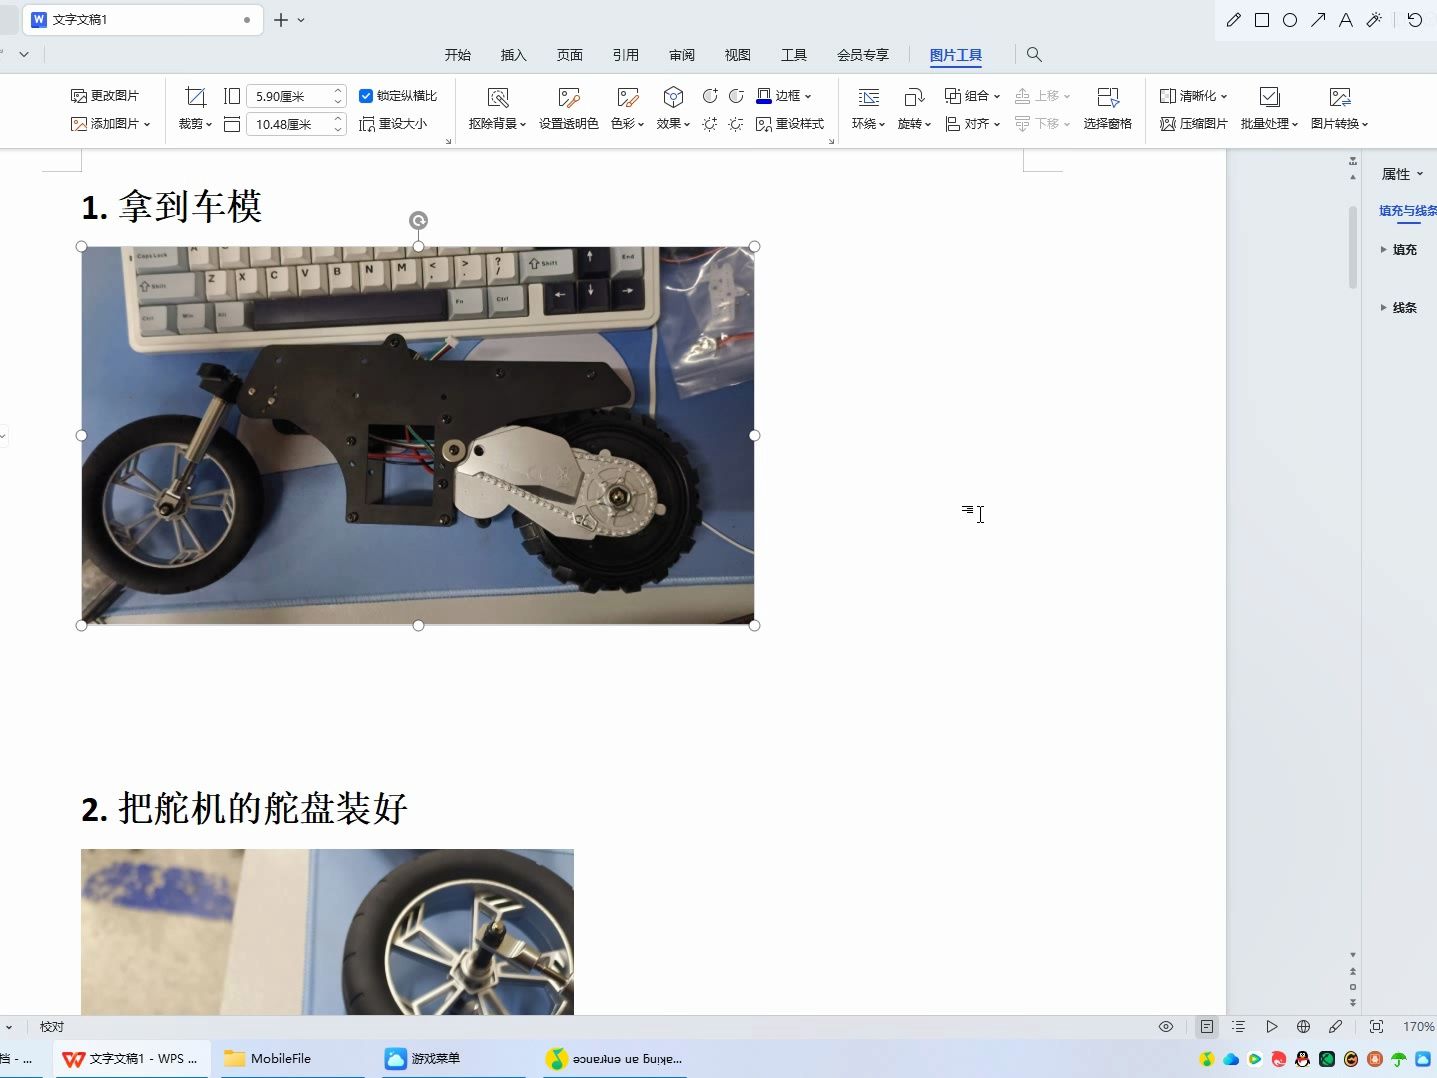This screenshot has width=1437, height=1078.
Task: Click the picture height input field 5.90厘米
Action: tap(288, 96)
